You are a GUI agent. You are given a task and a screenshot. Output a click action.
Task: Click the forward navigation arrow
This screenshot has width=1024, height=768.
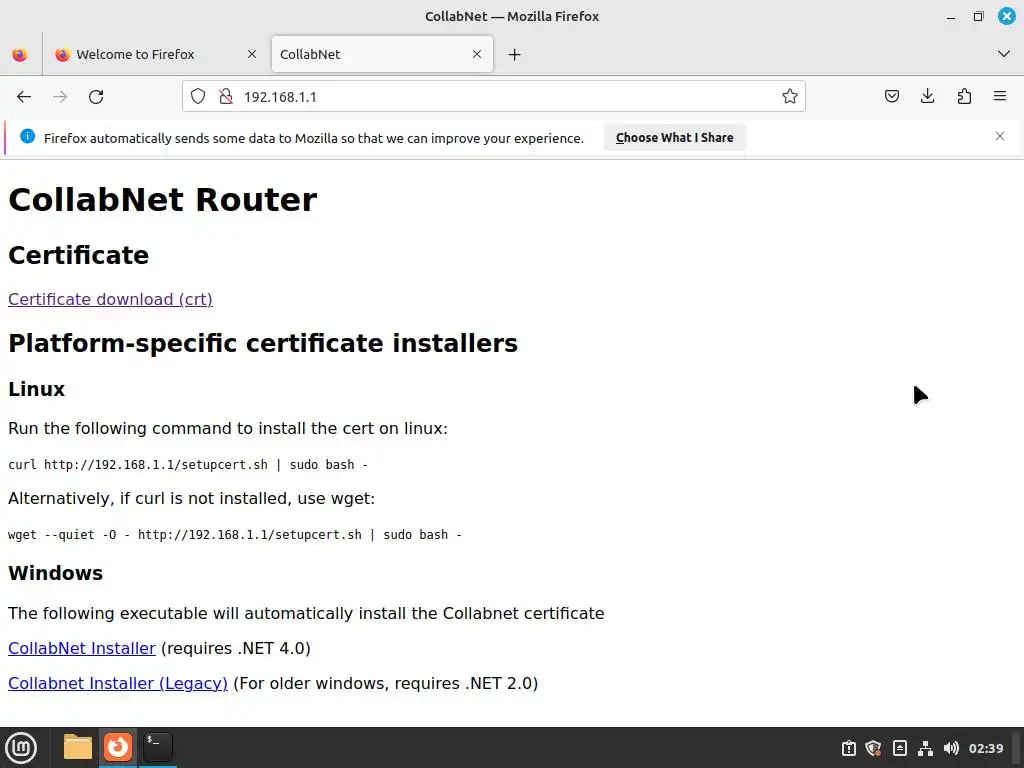(x=60, y=97)
